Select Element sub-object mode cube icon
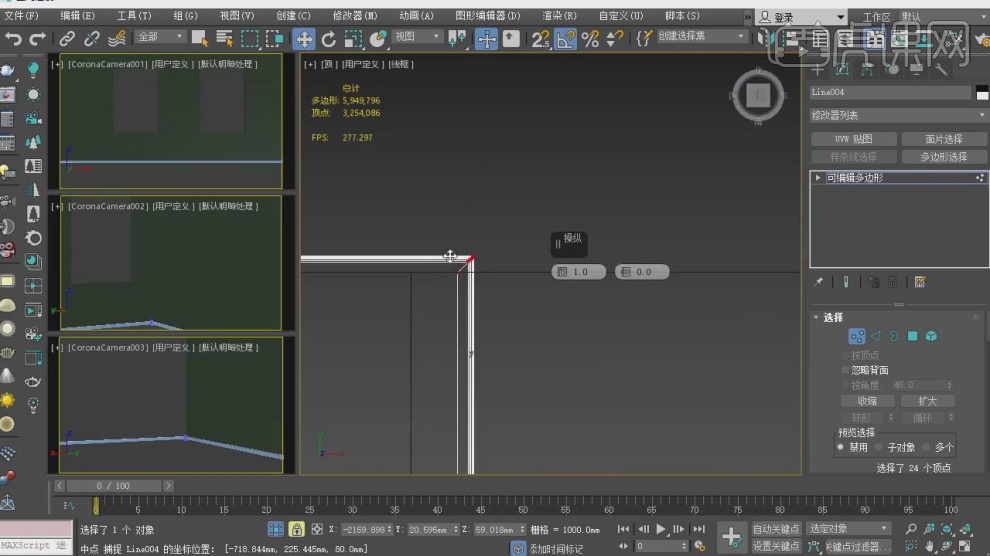Viewport: 990px width, 556px height. click(x=930, y=336)
